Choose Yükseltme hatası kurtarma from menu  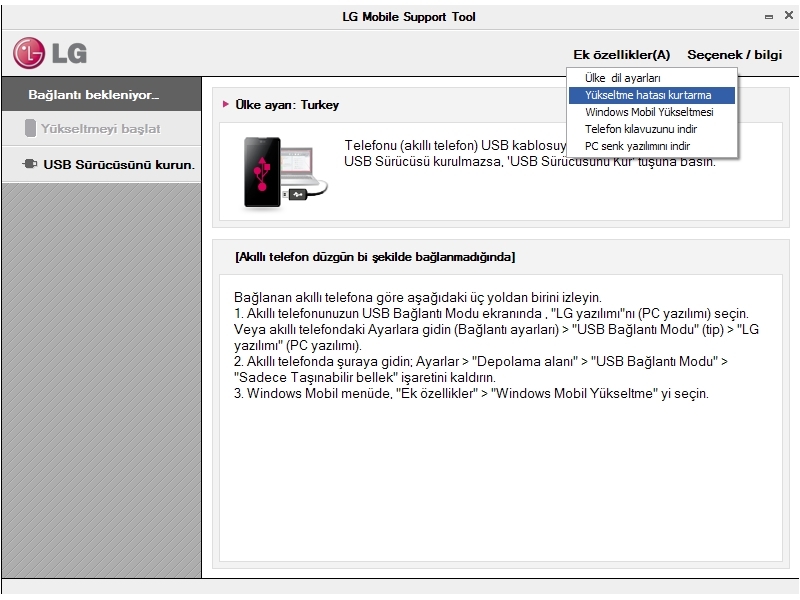652,95
